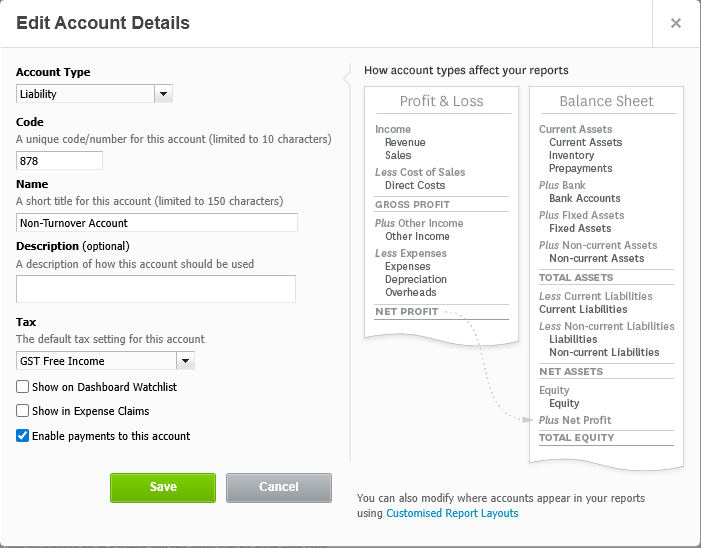Viewport: 701px width, 548px height.
Task: Open the Customised Report Layouts link
Action: 452,513
